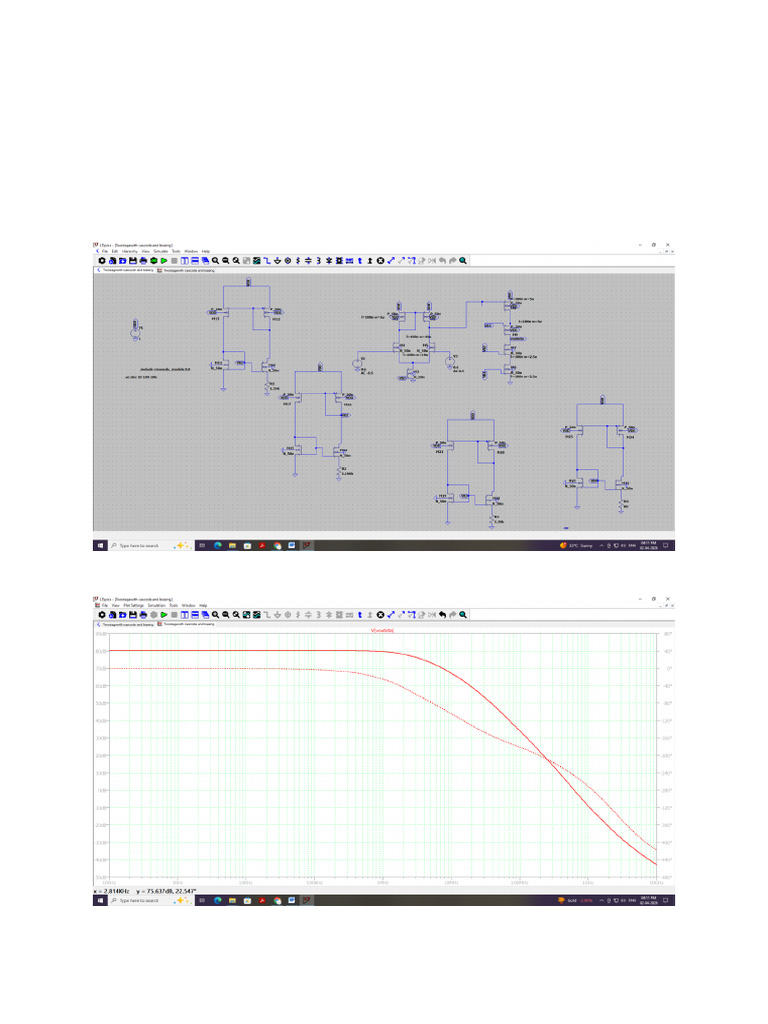Click green Run arrow in upper schematic toolbar
Screen dimensions: 768x1024
coord(164,261)
